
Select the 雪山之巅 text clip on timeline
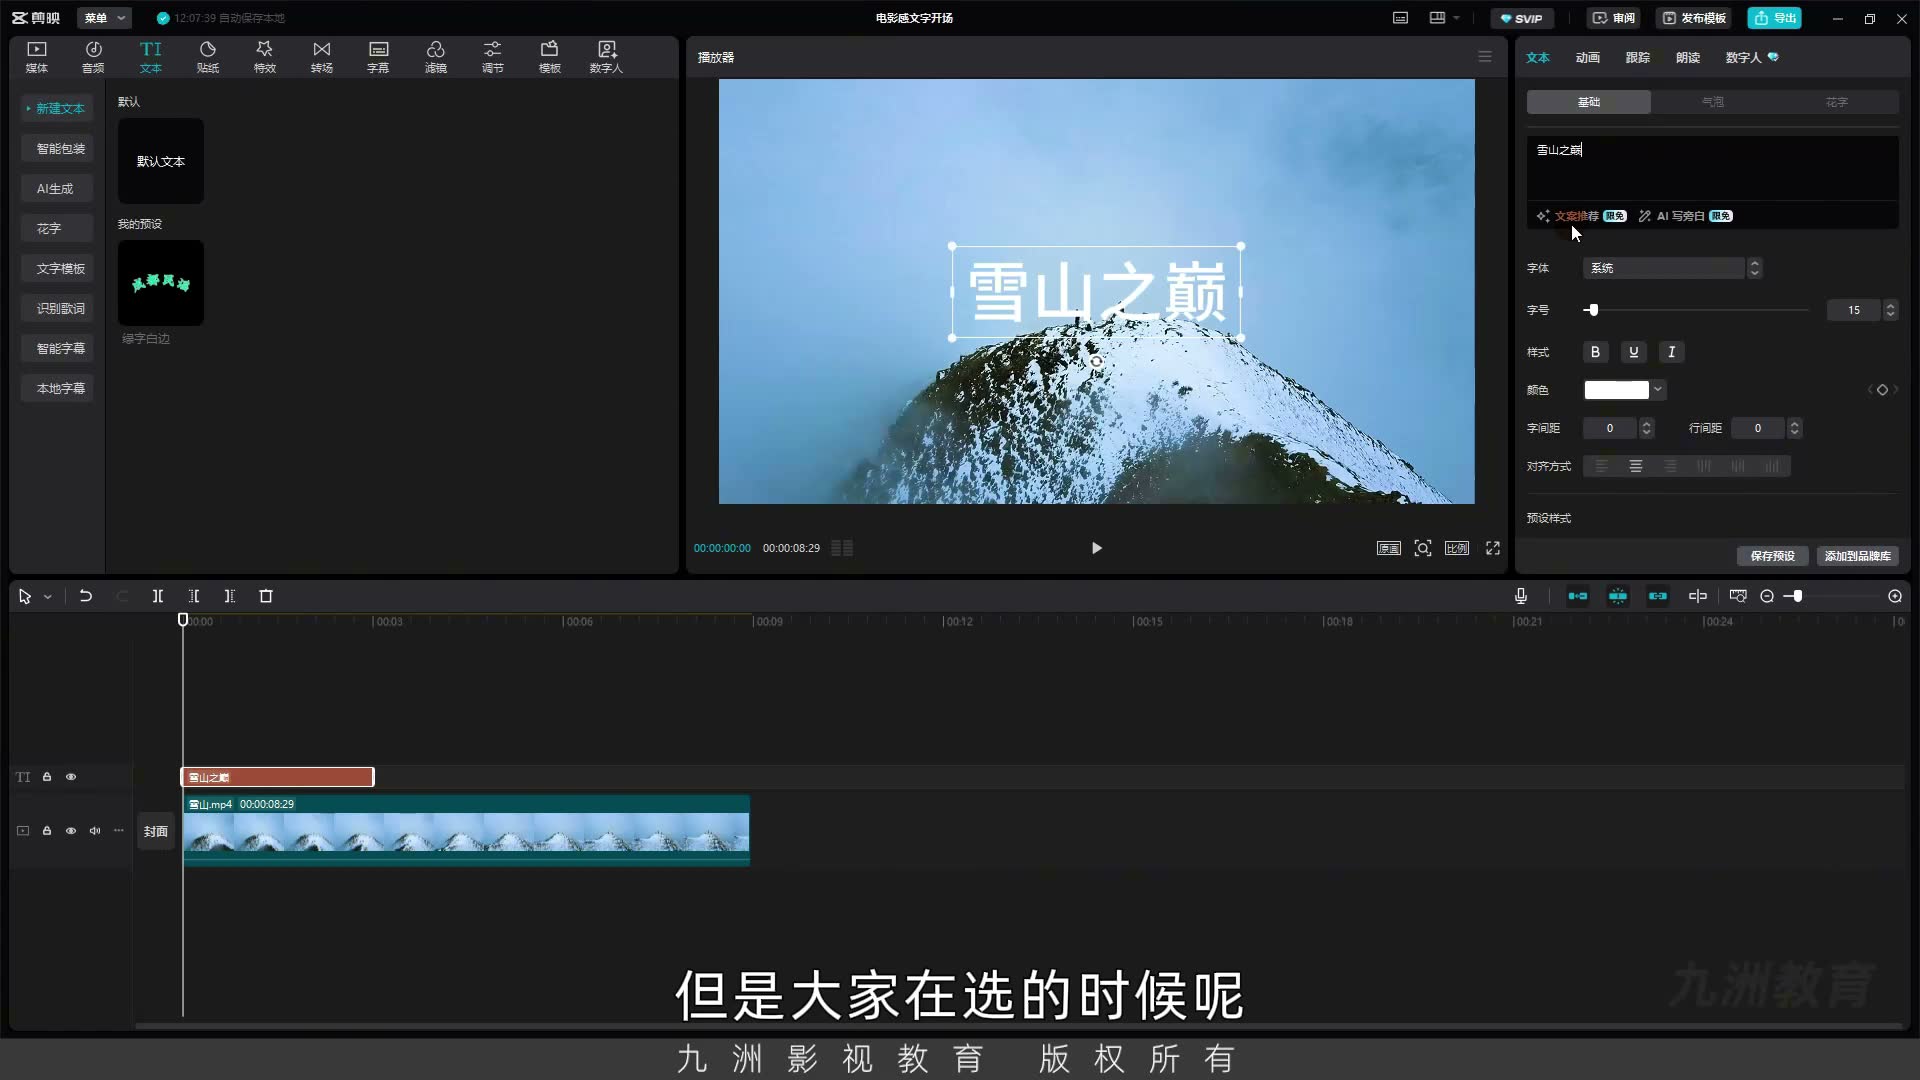pyautogui.click(x=277, y=777)
